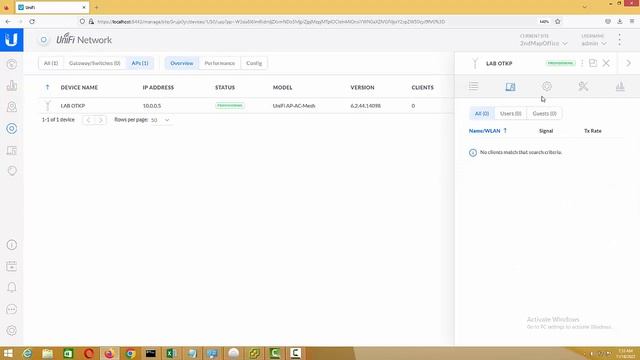The image size is (640, 360).
Task: Sort client list by Name/WLAN
Action: click(484, 131)
